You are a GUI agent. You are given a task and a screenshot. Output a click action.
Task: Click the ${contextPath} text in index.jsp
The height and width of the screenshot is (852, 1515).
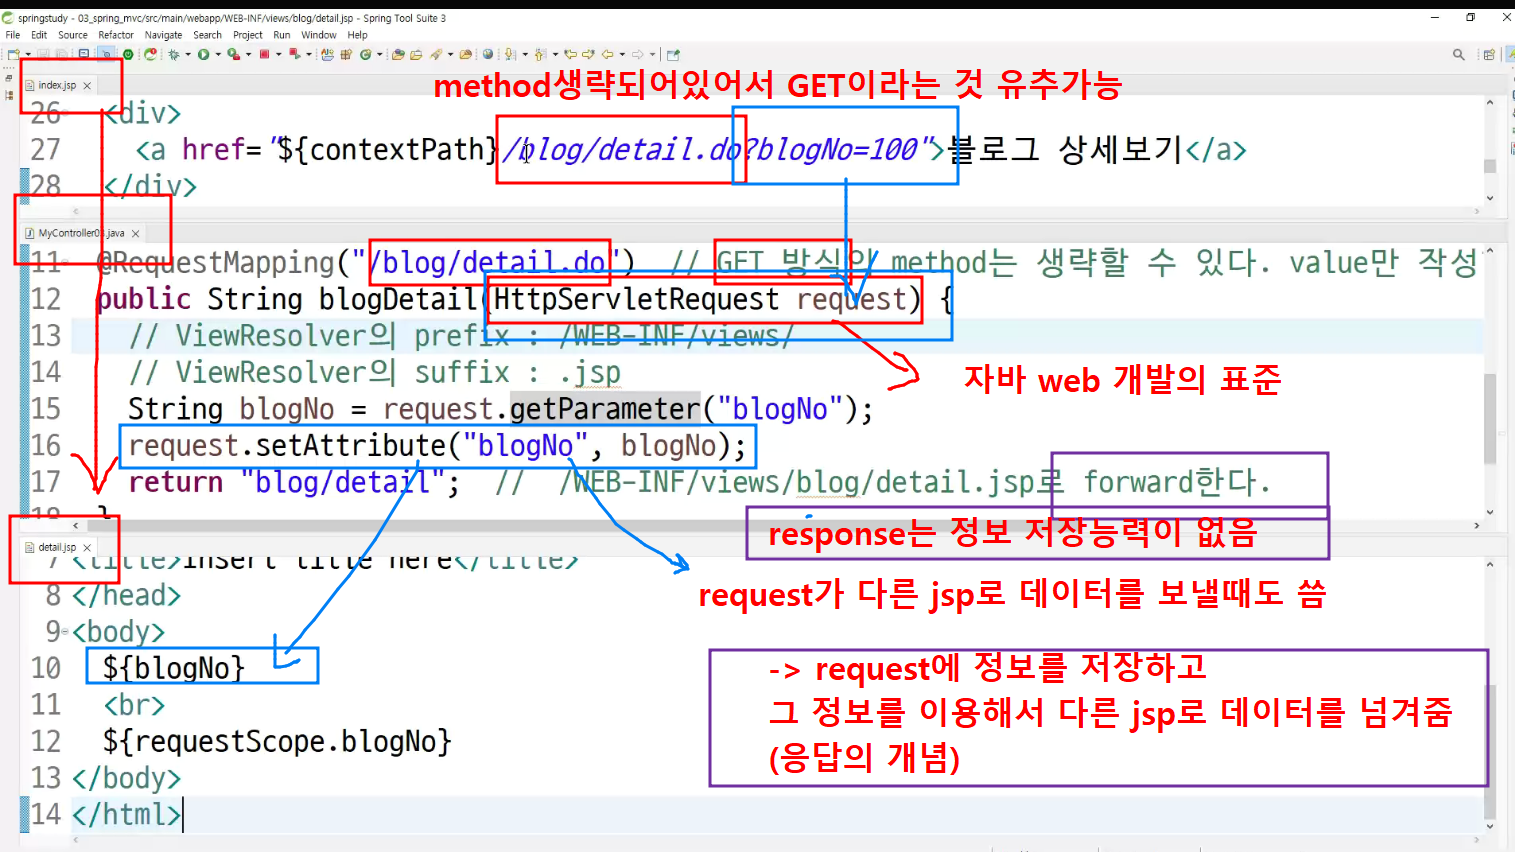tap(387, 150)
